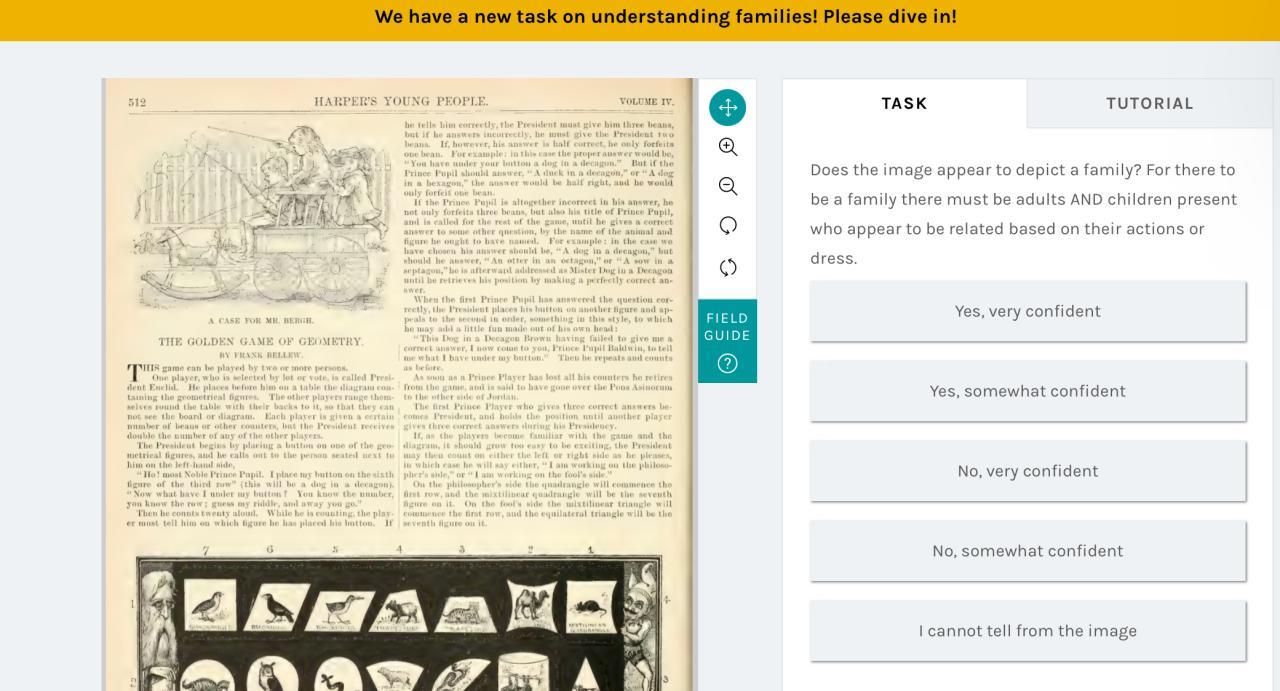Click the question mark help icon
This screenshot has height=691, width=1280.
point(727,364)
